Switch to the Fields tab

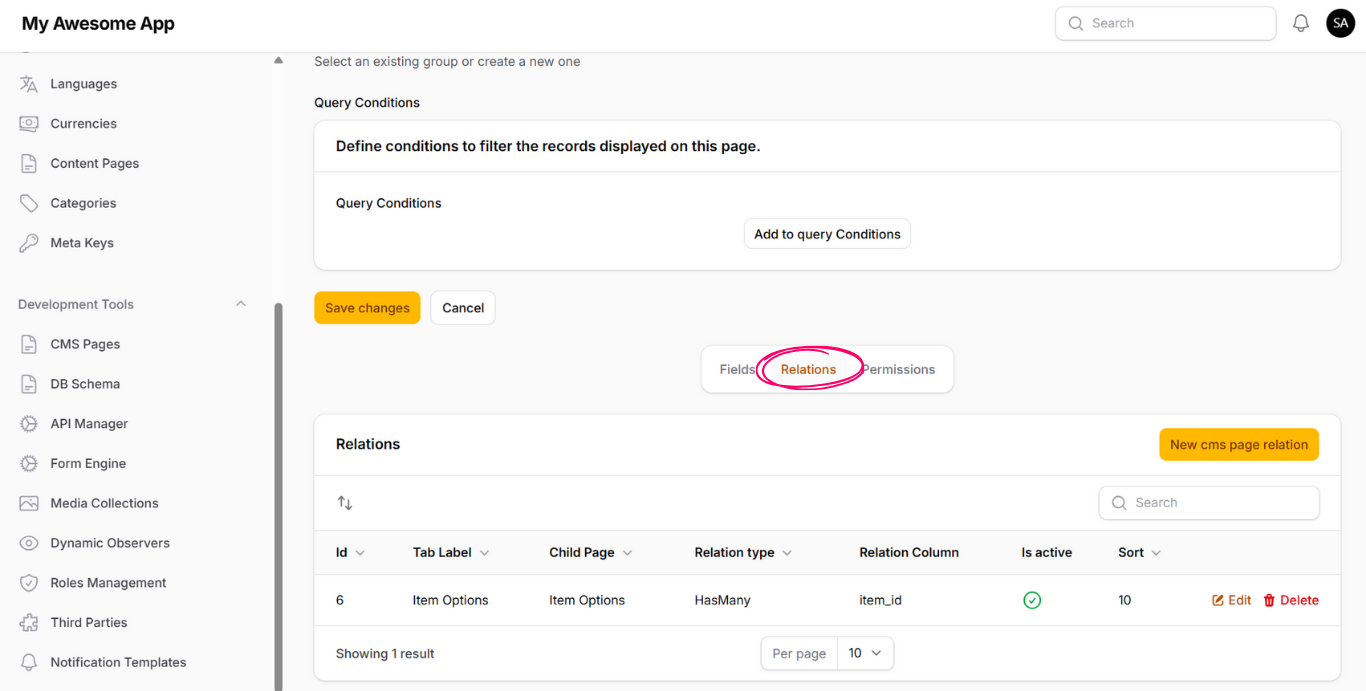[x=736, y=369]
